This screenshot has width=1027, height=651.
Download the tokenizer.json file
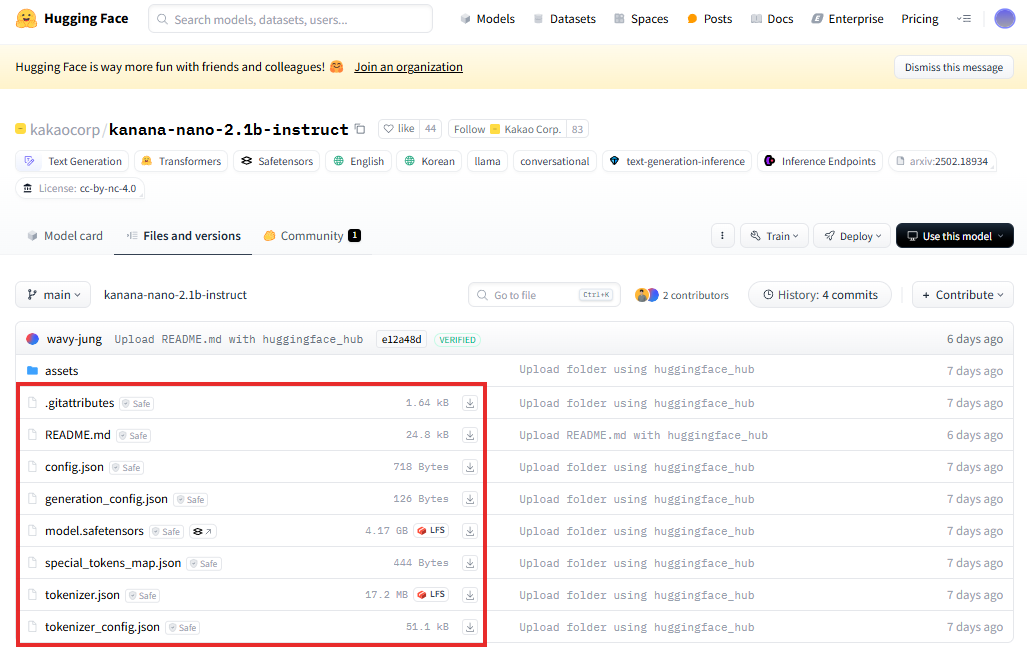pyautogui.click(x=470, y=595)
